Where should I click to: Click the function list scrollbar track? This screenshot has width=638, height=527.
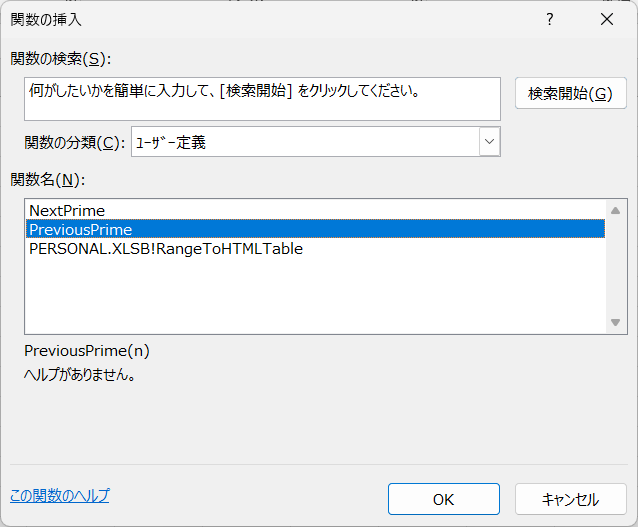615,267
